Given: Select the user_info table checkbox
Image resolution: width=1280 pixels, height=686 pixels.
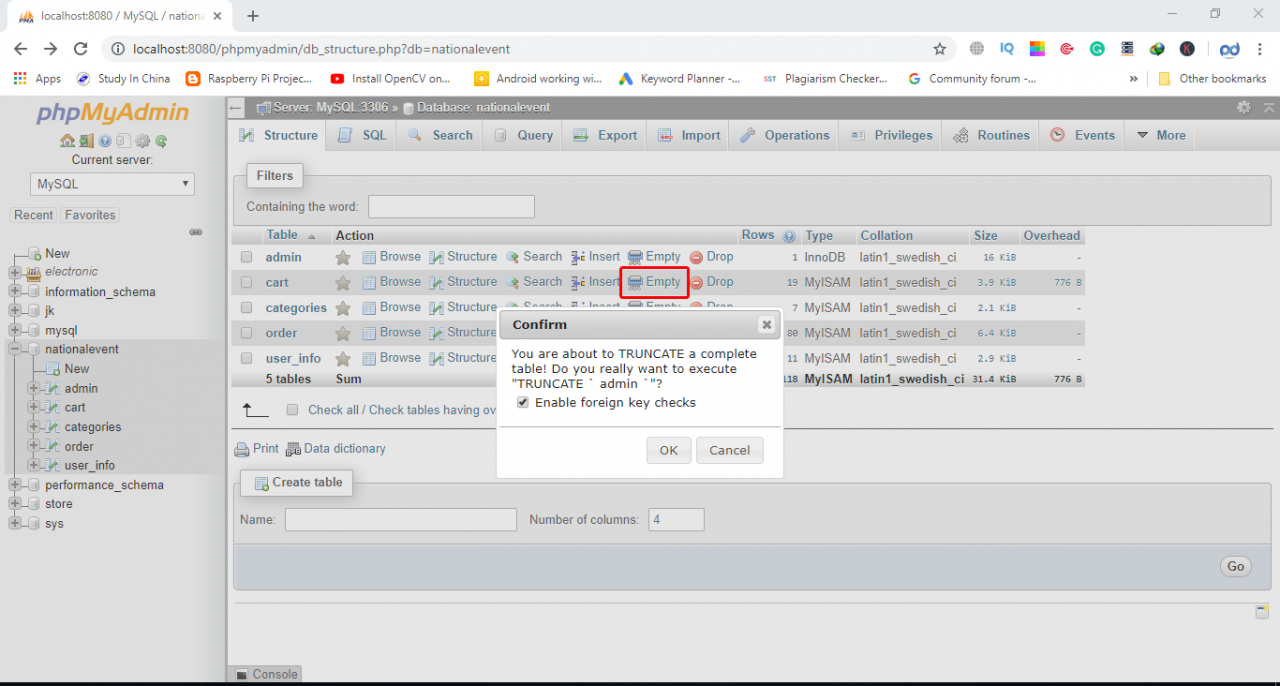Looking at the screenshot, I should pyautogui.click(x=246, y=358).
